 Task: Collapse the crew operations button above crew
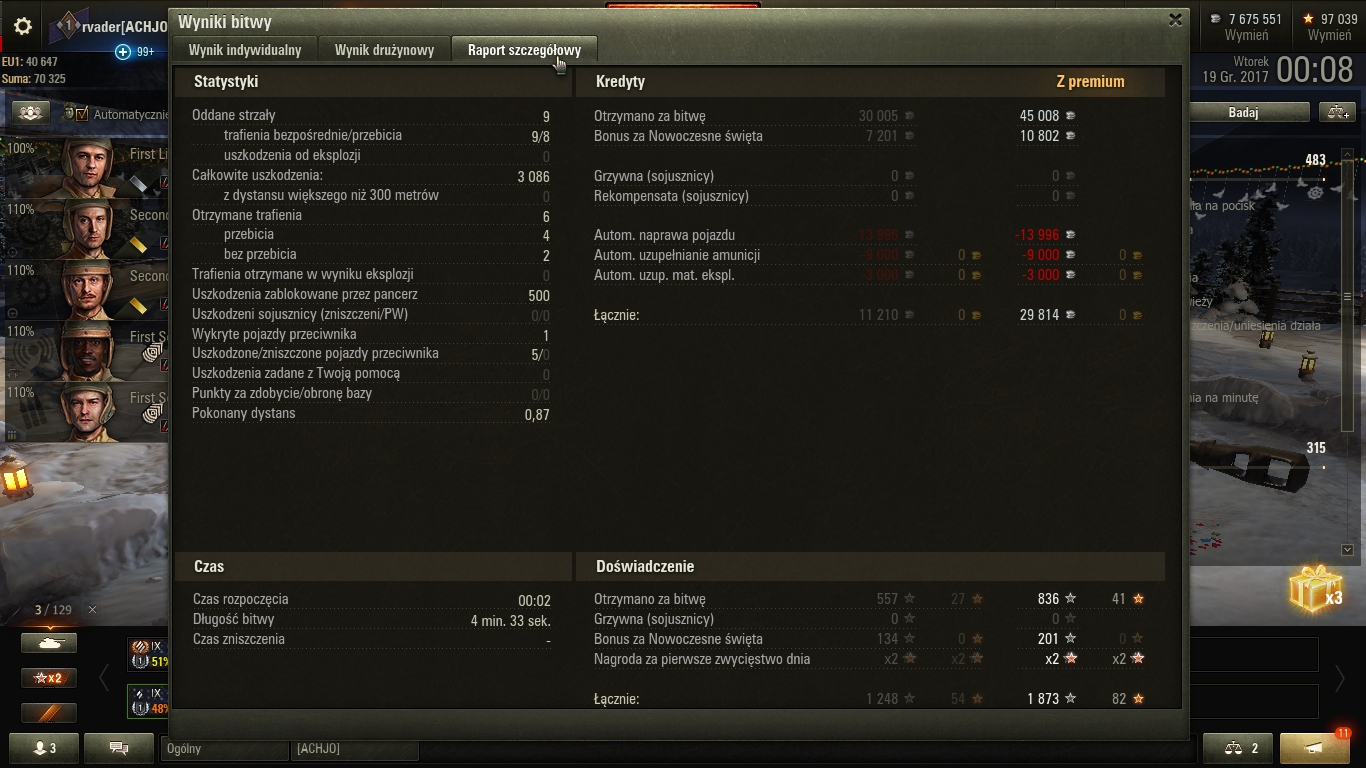[31, 113]
